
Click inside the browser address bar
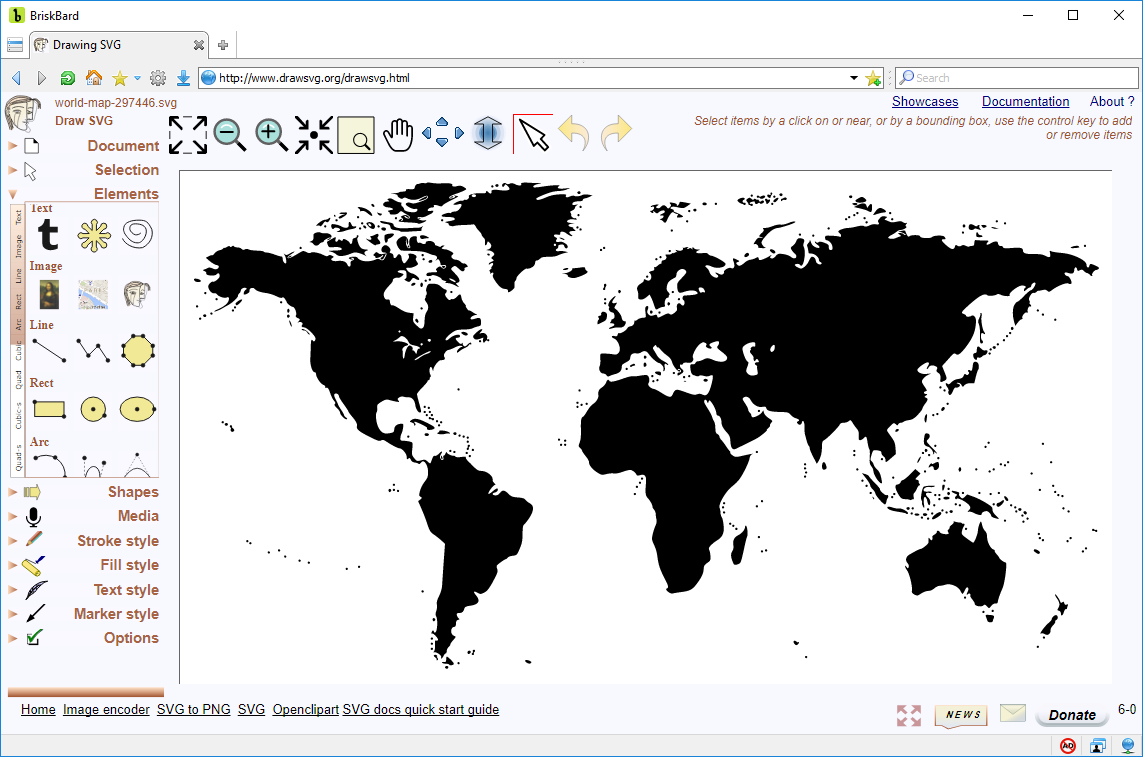click(x=500, y=77)
